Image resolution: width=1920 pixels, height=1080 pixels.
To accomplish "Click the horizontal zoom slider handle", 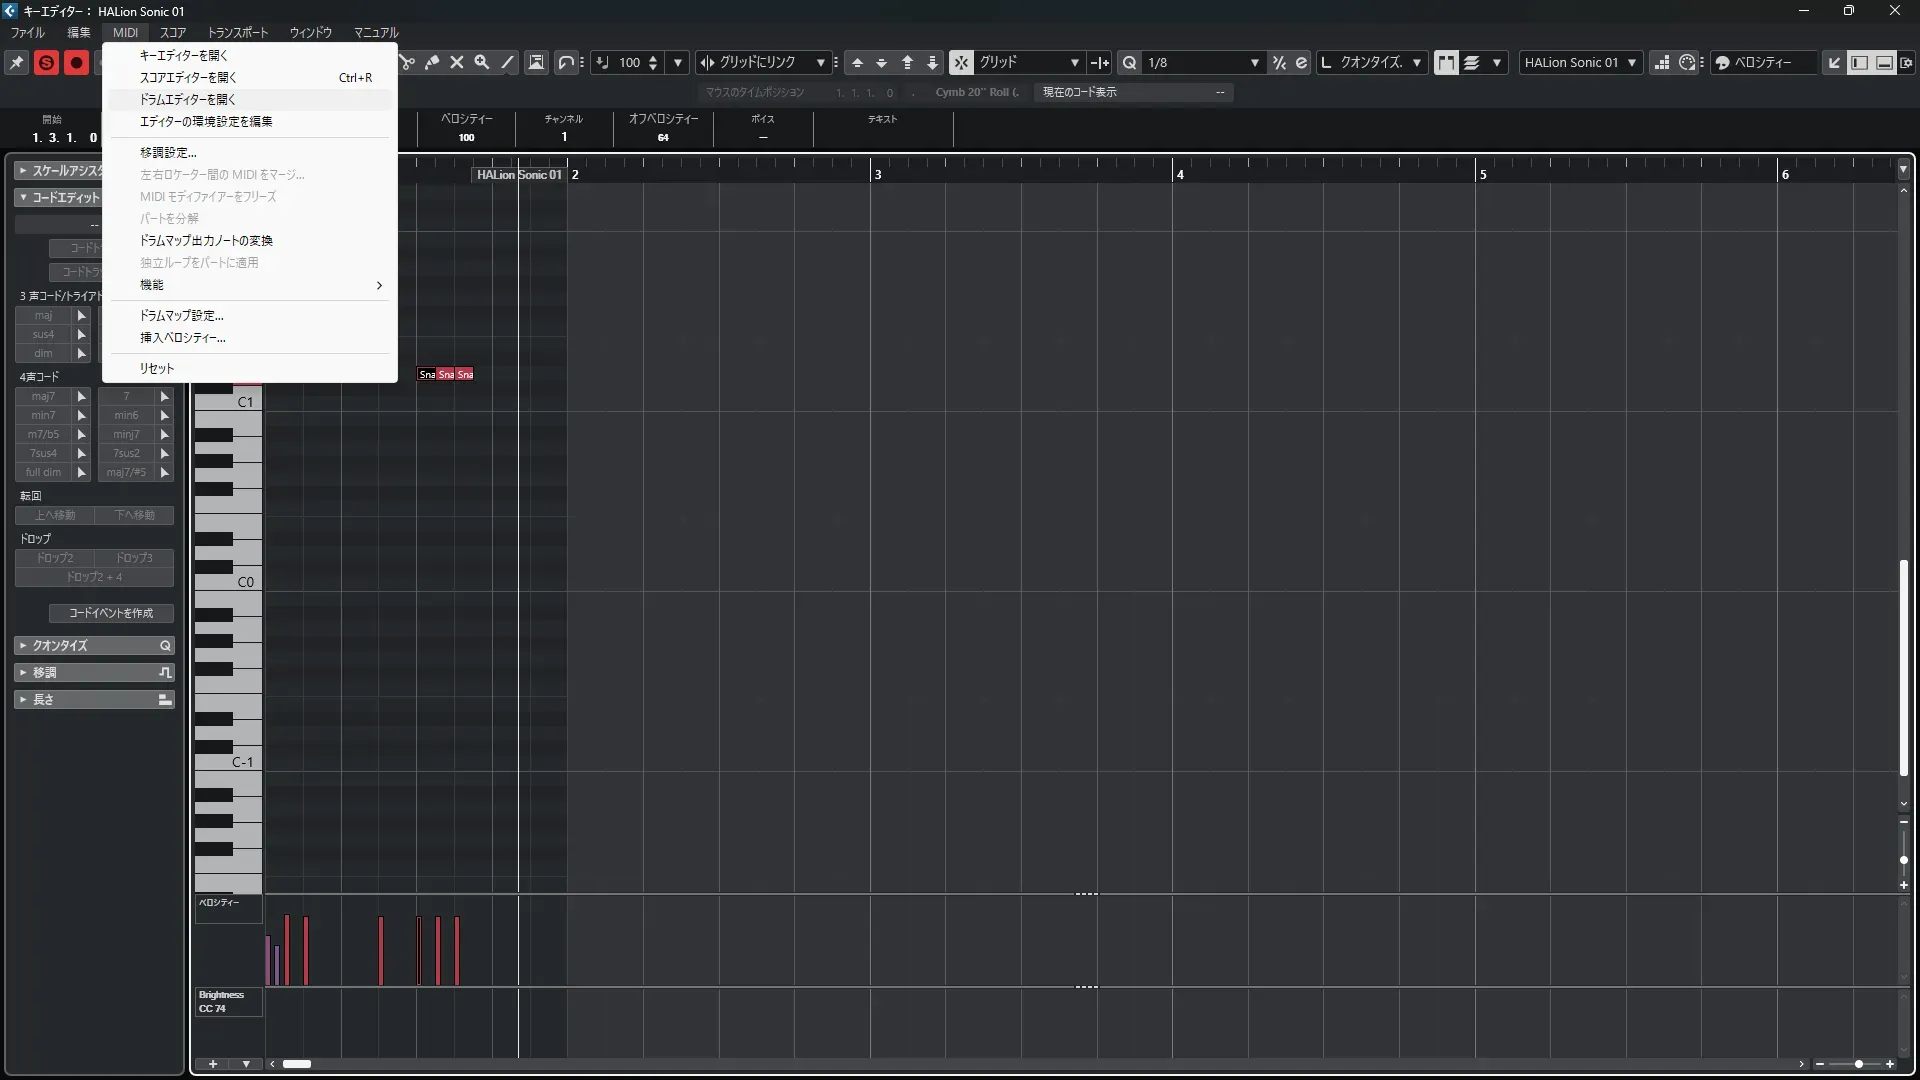I will [1858, 1064].
